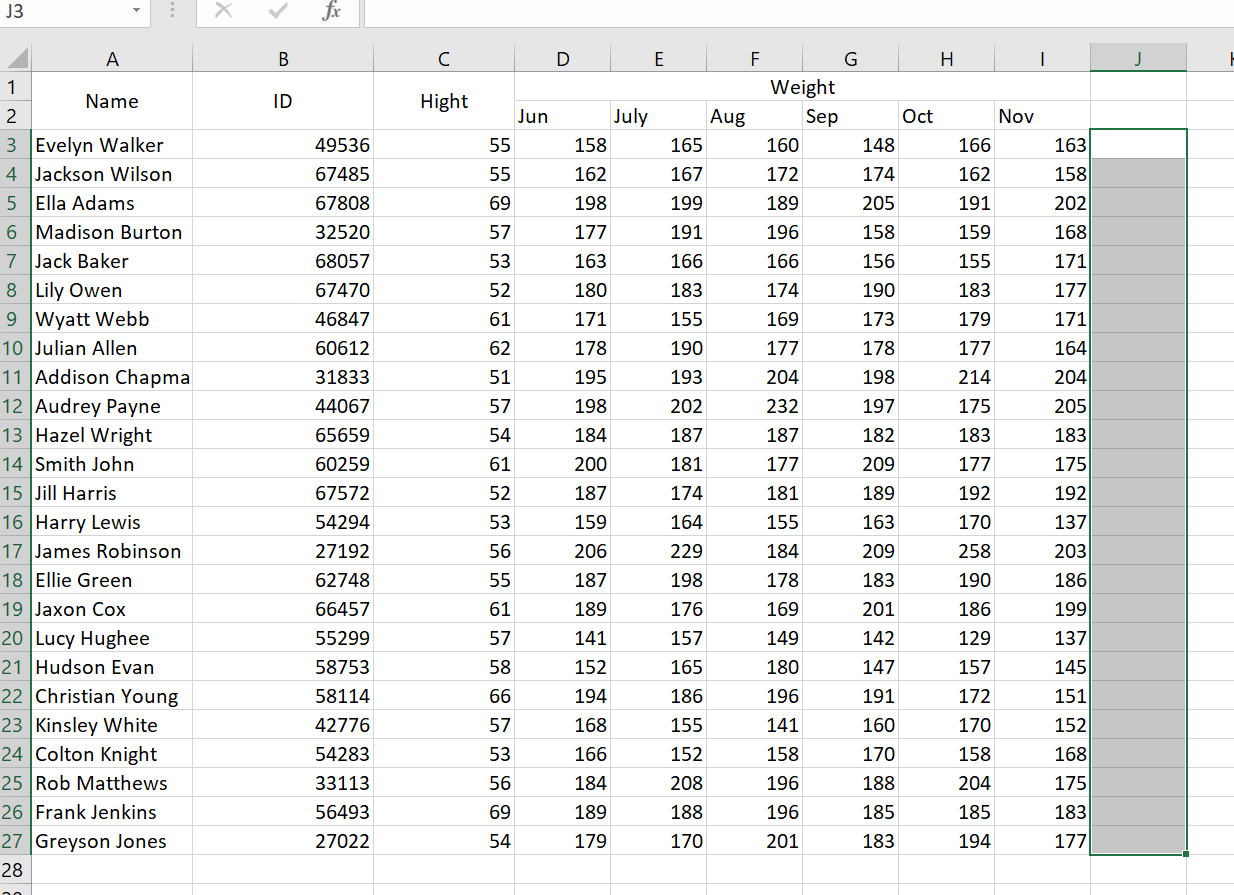Select row 3 header
The image size is (1234, 895).
coord(14,145)
